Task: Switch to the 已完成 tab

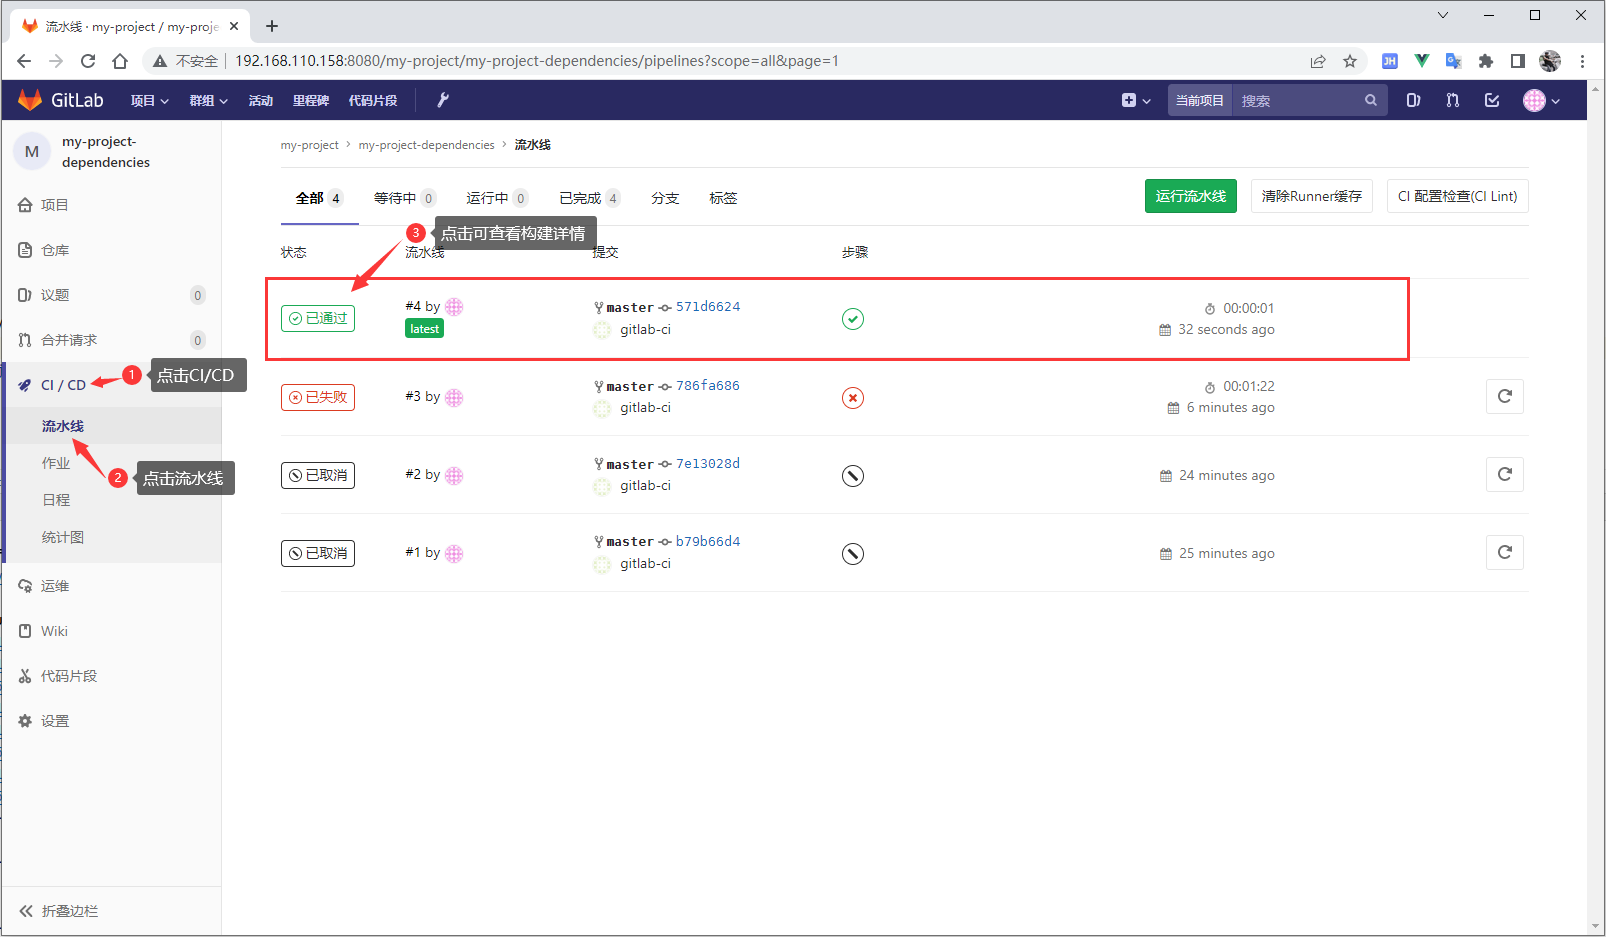Action: point(590,198)
